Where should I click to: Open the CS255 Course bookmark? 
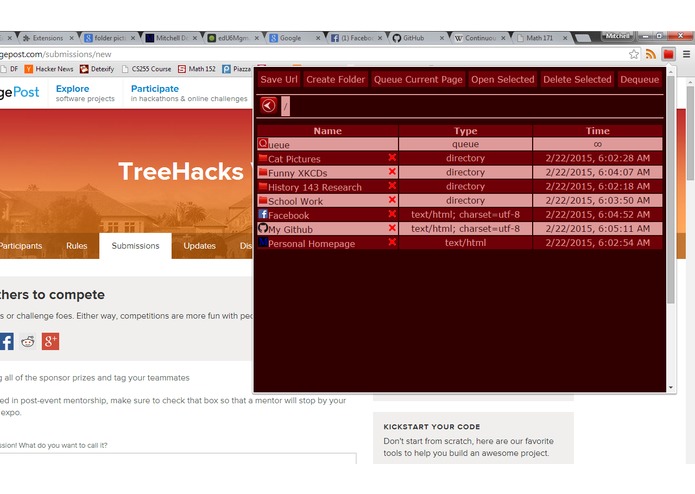pos(146,69)
